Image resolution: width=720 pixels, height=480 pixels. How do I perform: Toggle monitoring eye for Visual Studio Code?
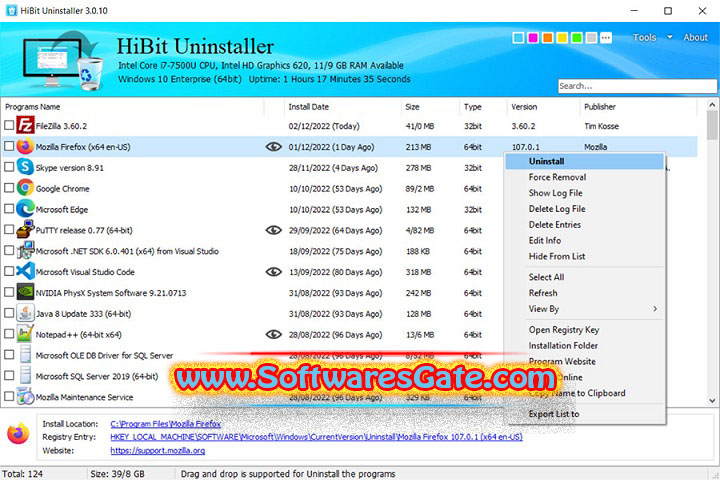click(x=274, y=271)
